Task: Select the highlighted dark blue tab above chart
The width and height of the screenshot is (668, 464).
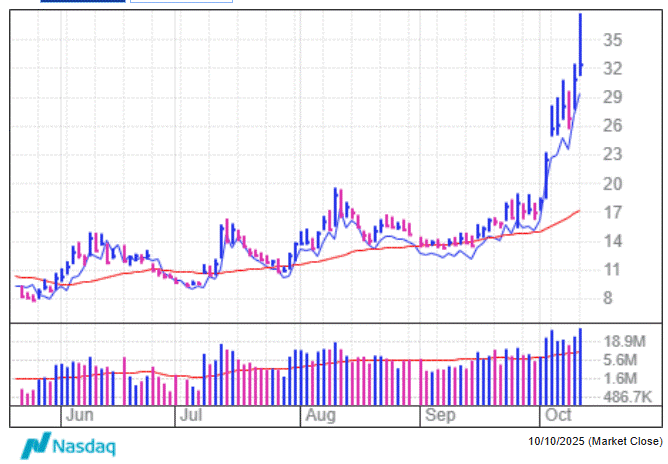Action: point(83,2)
